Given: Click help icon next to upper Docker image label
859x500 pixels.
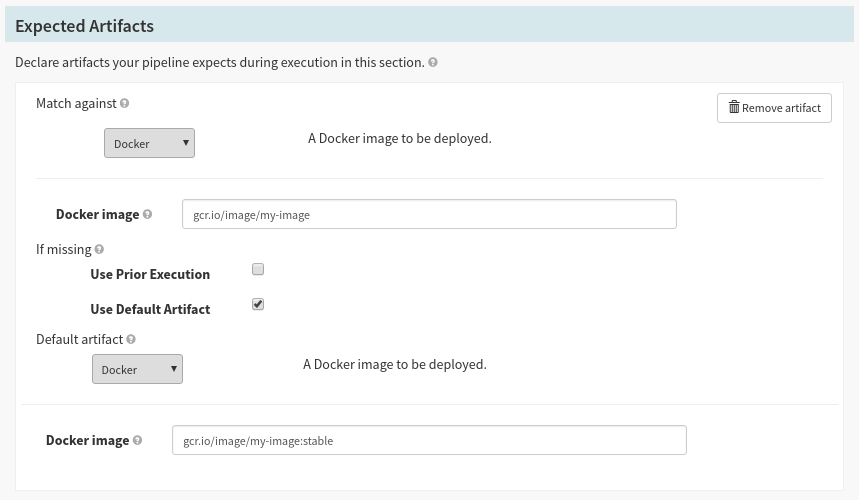Looking at the screenshot, I should 147,214.
